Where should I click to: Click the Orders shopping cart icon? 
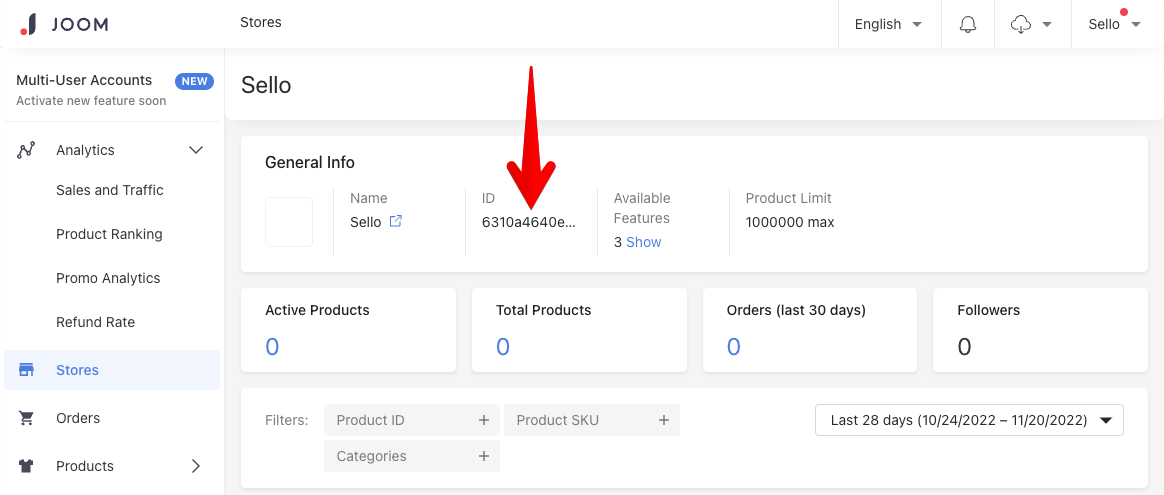(x=27, y=418)
